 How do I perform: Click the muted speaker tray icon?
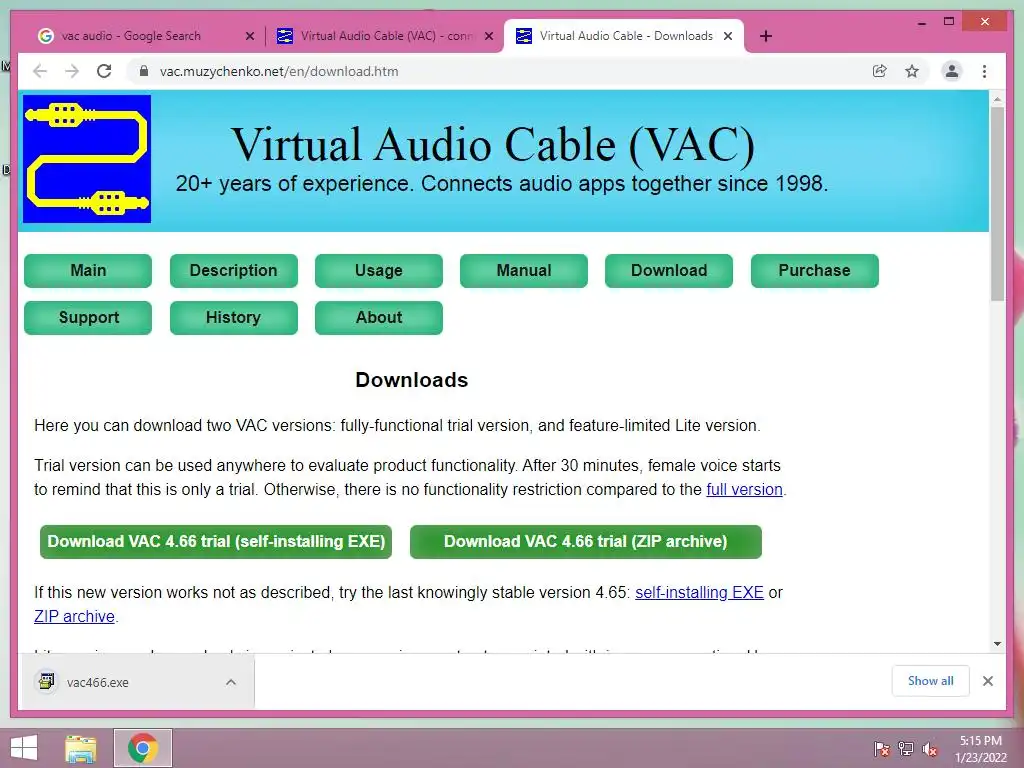[930, 749]
